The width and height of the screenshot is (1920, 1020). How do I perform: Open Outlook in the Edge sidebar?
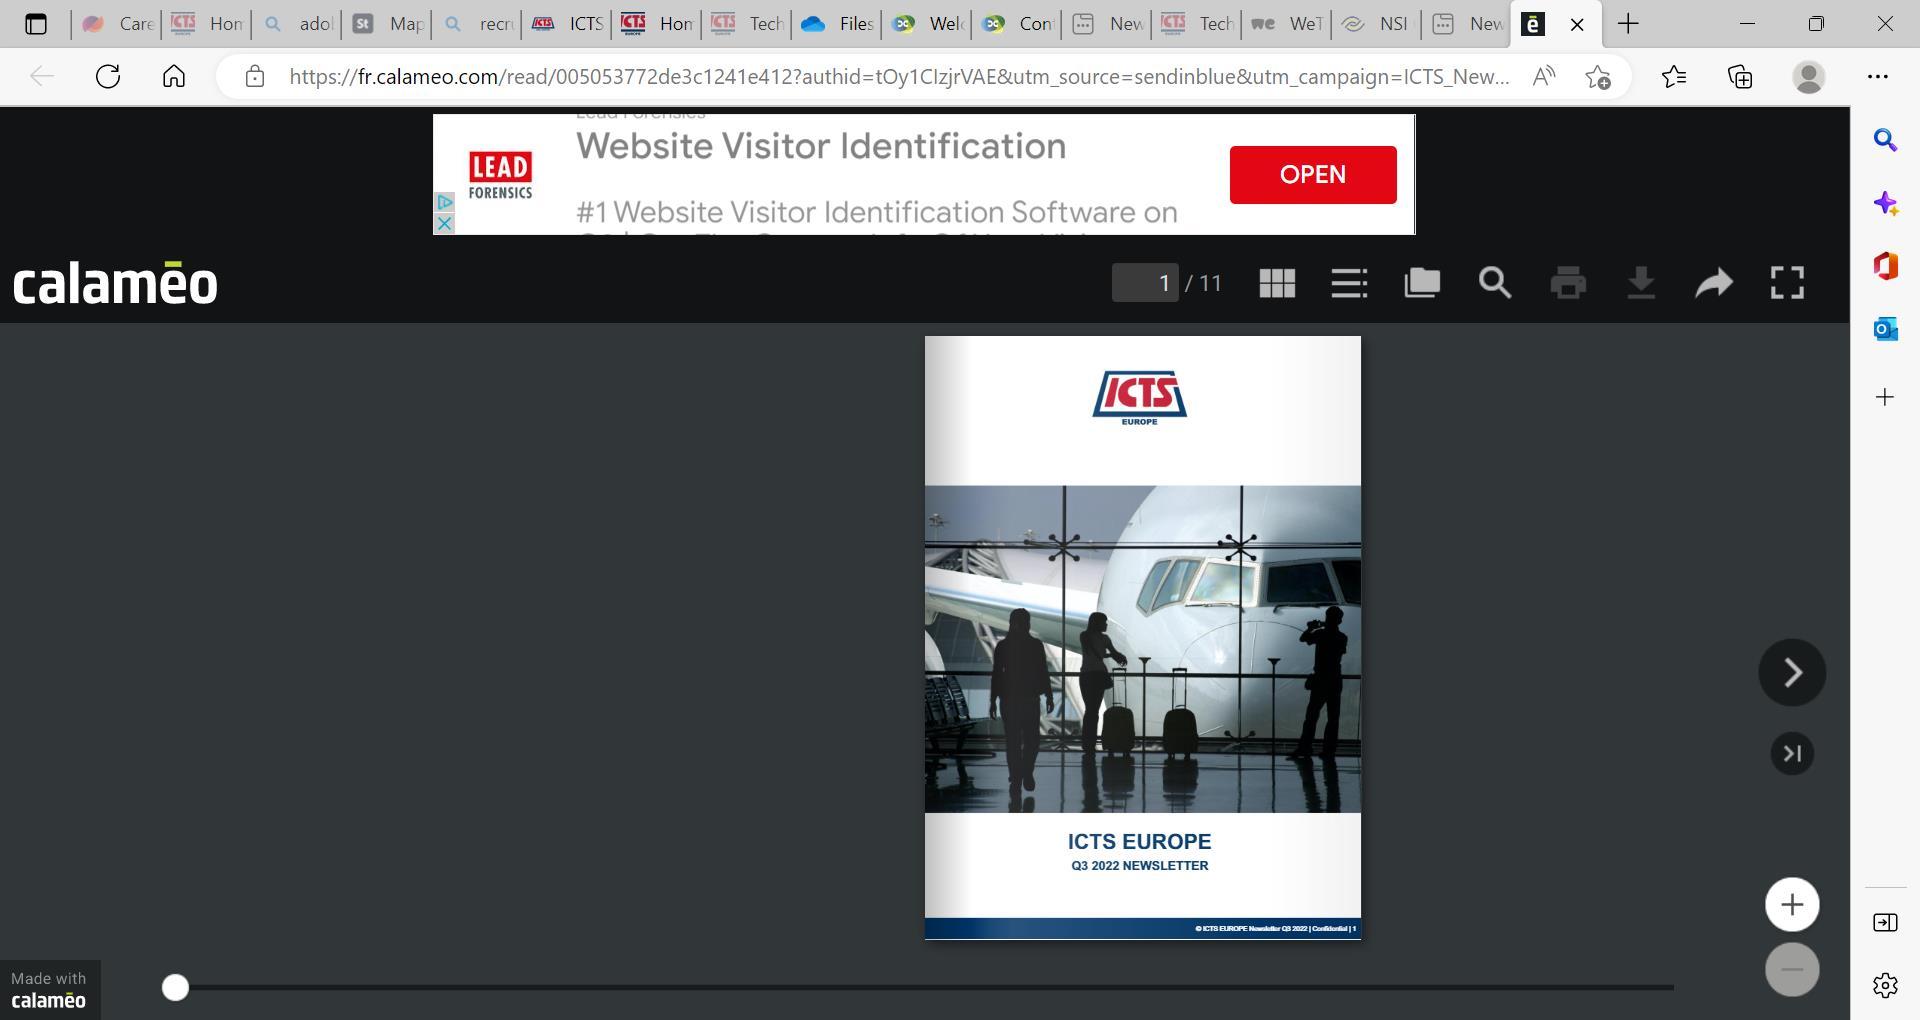click(x=1885, y=329)
